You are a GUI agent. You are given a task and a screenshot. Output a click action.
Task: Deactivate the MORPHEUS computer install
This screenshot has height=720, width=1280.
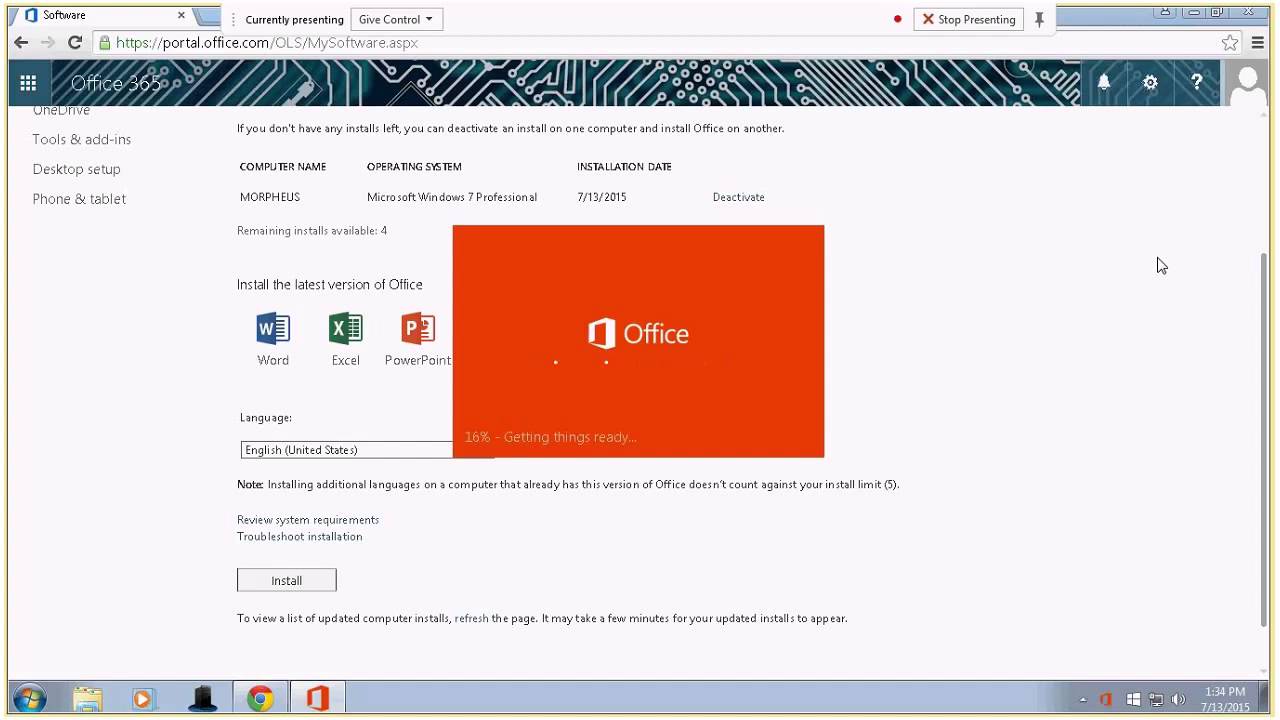(738, 197)
